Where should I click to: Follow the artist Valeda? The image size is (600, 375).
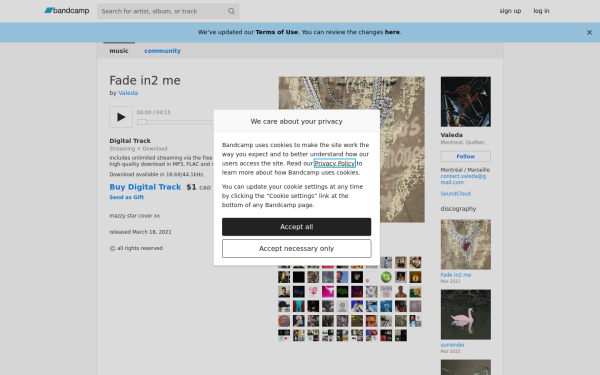[465, 156]
